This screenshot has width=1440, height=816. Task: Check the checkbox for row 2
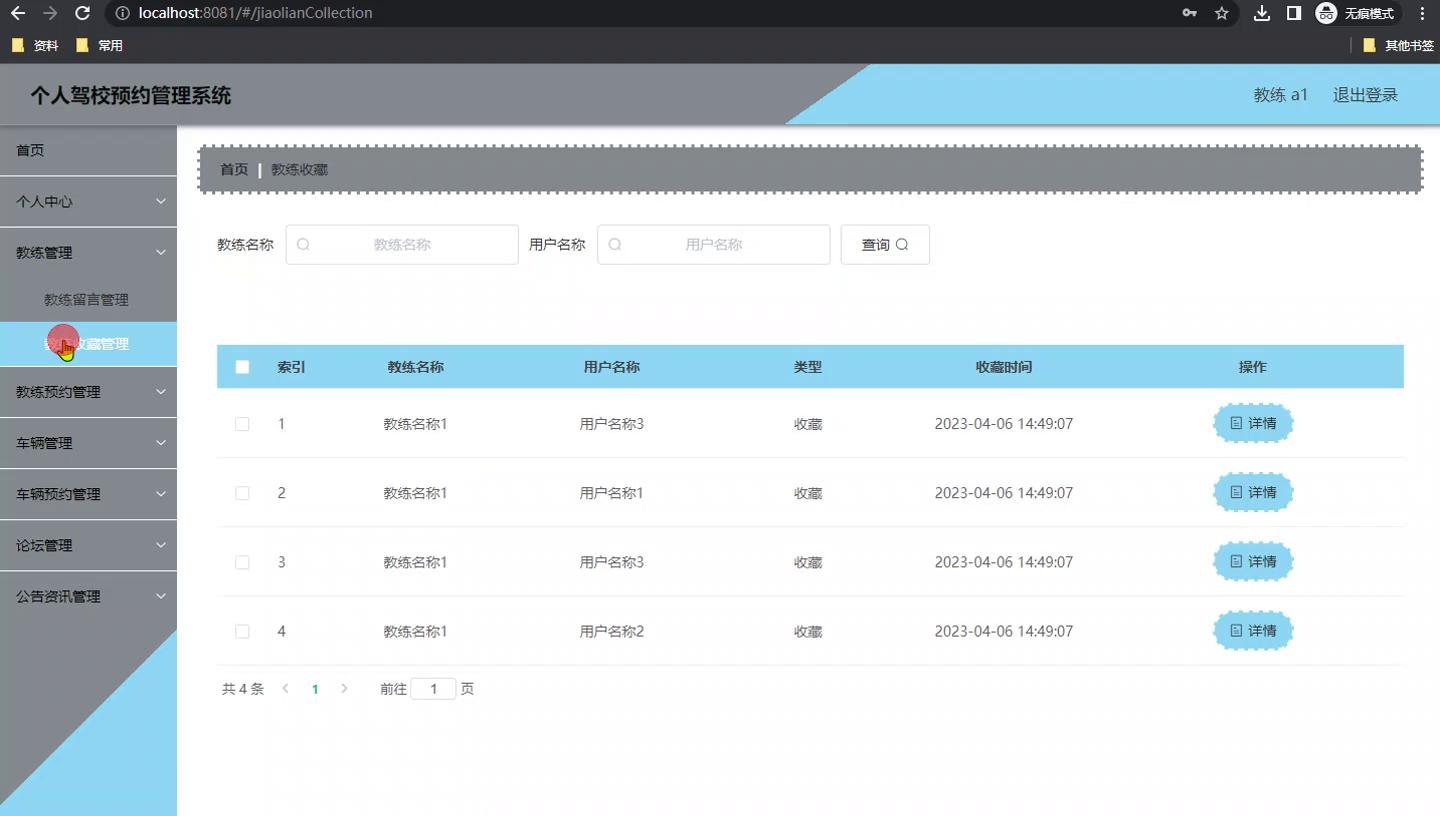242,493
